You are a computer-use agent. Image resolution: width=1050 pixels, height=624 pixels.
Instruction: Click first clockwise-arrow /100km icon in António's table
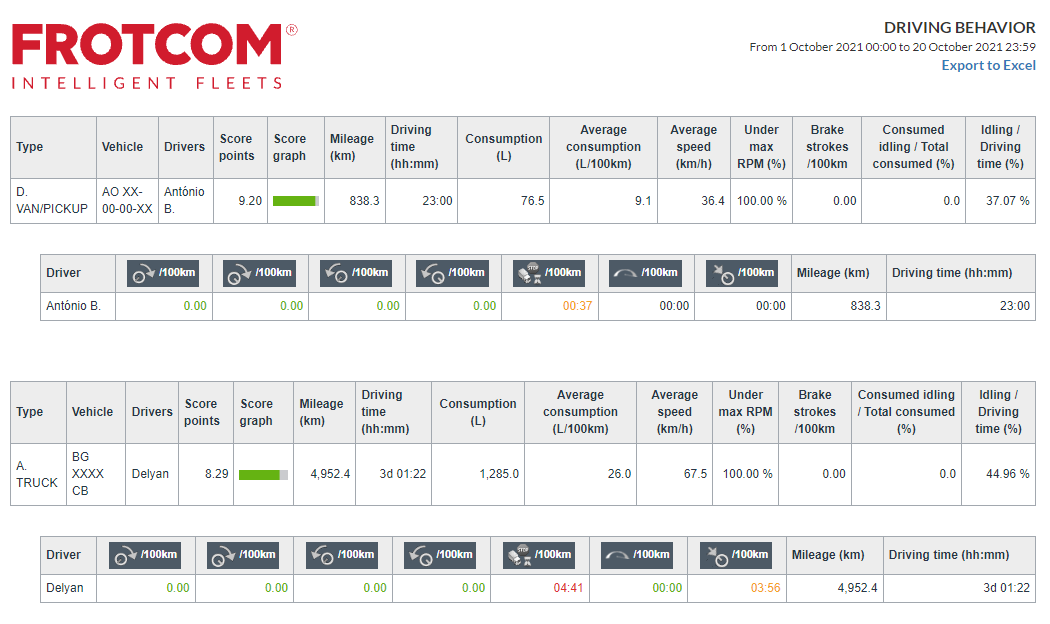[163, 273]
